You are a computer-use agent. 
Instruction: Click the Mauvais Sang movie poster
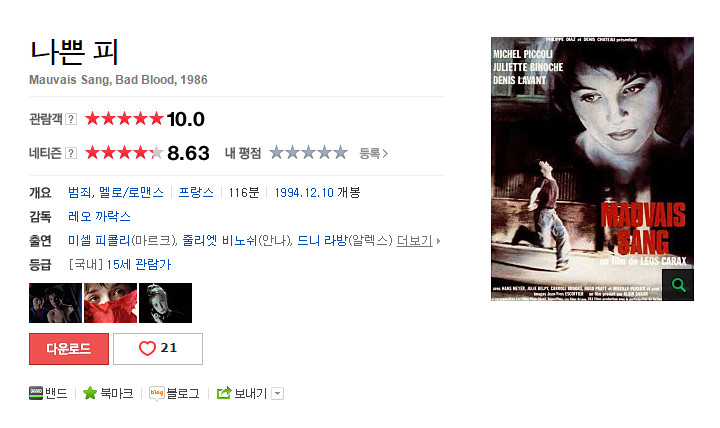click(592, 169)
